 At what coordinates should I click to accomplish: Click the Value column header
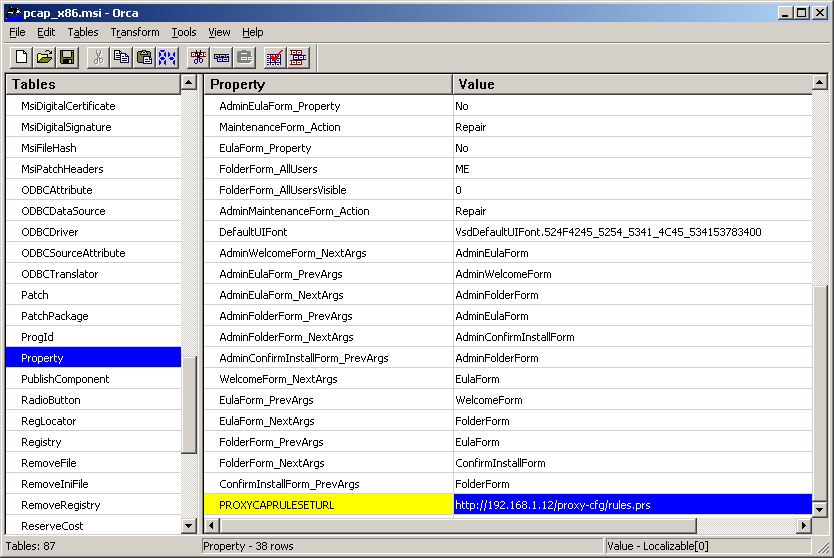pyautogui.click(x=630, y=84)
